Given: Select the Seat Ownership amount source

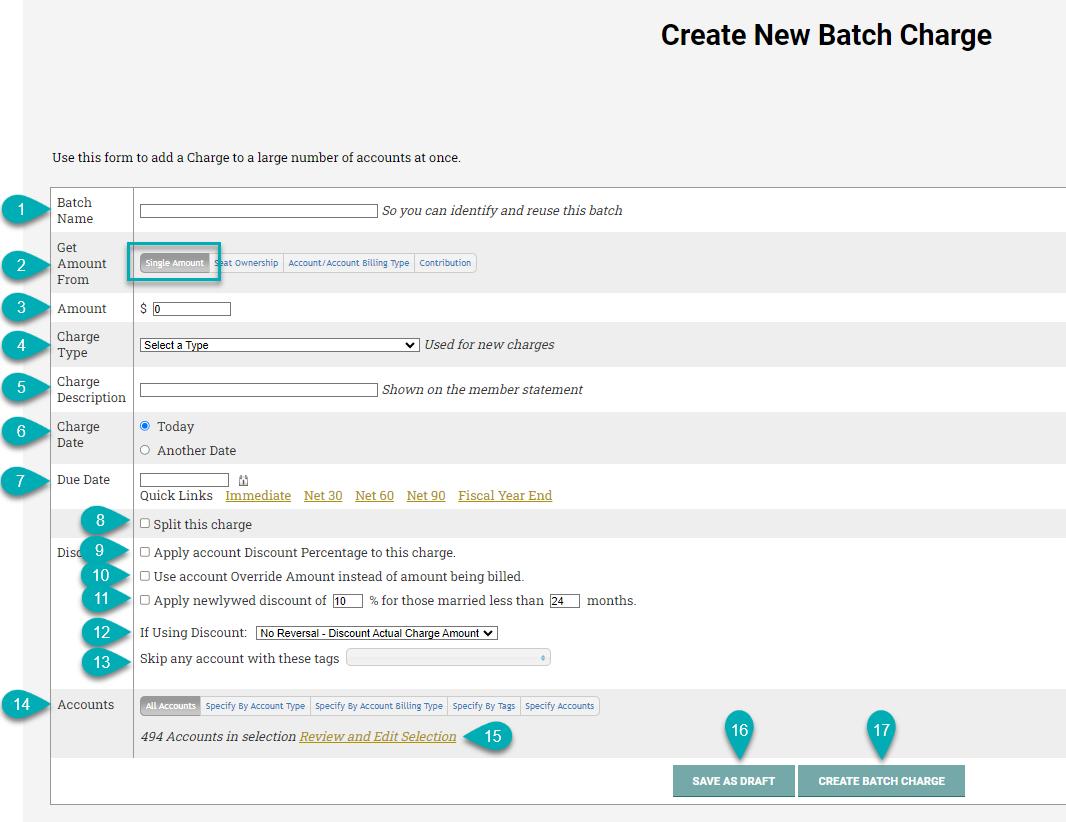Looking at the screenshot, I should click(x=246, y=263).
